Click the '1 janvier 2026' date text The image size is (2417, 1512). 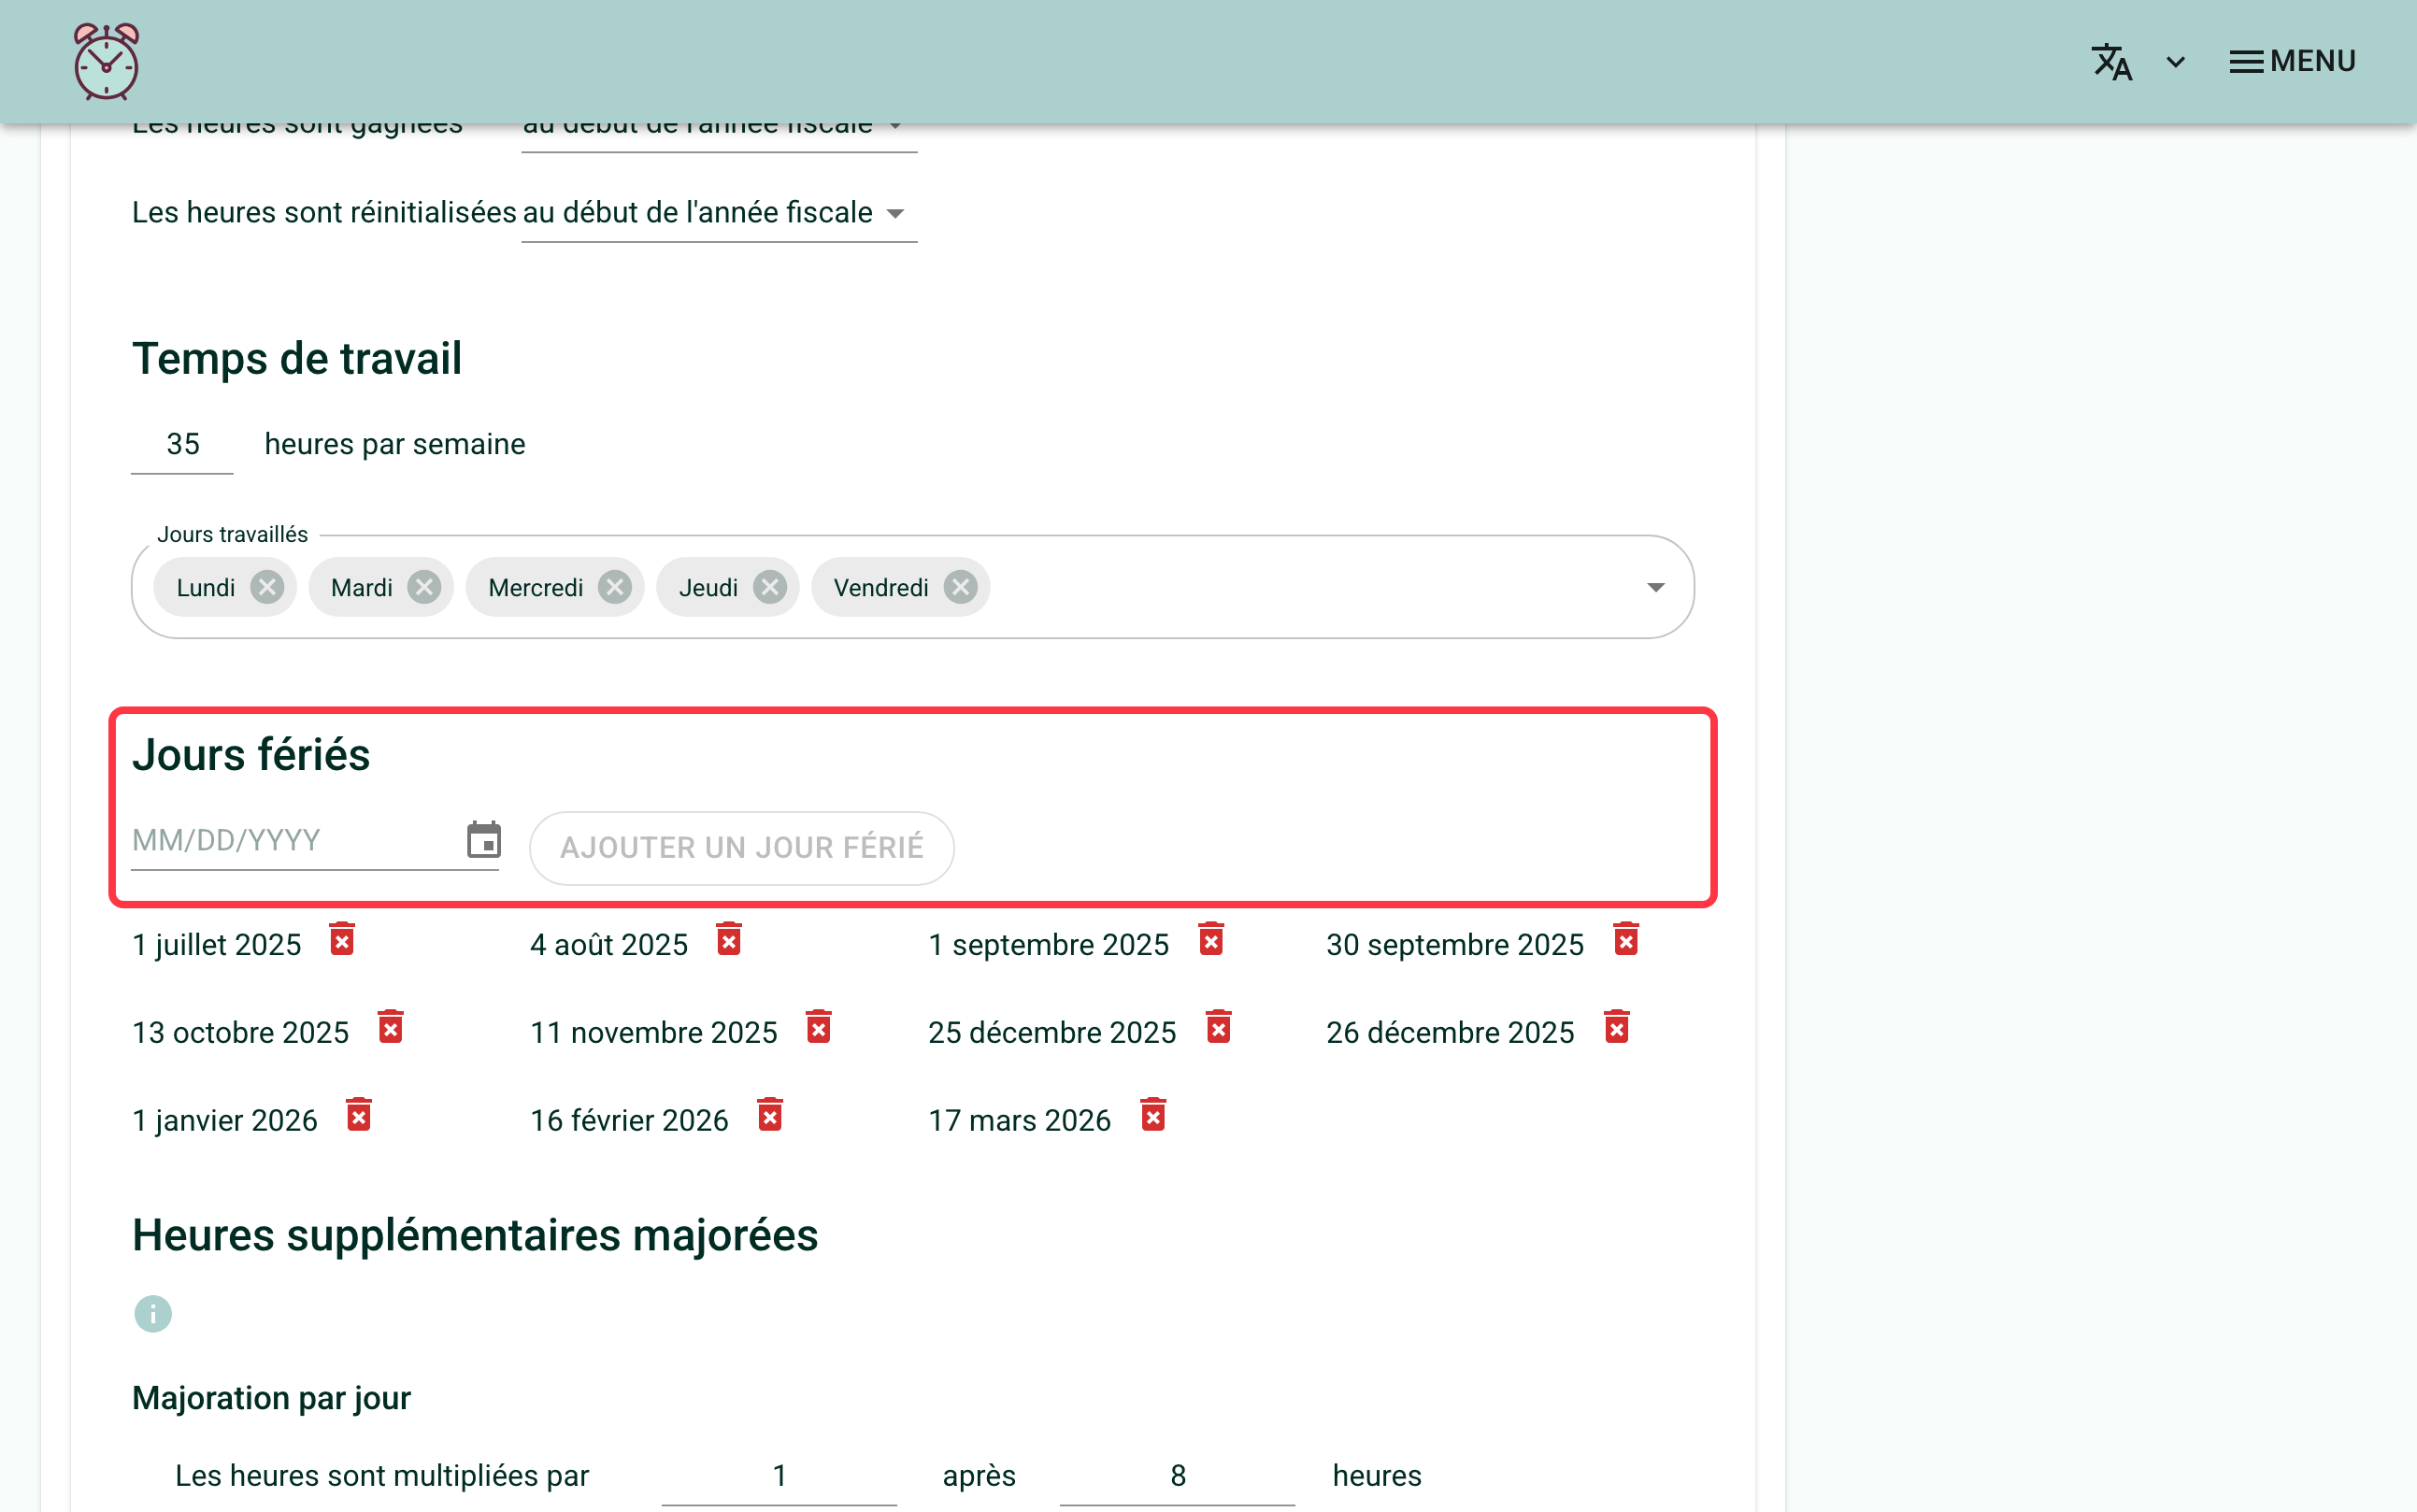[x=225, y=1121]
